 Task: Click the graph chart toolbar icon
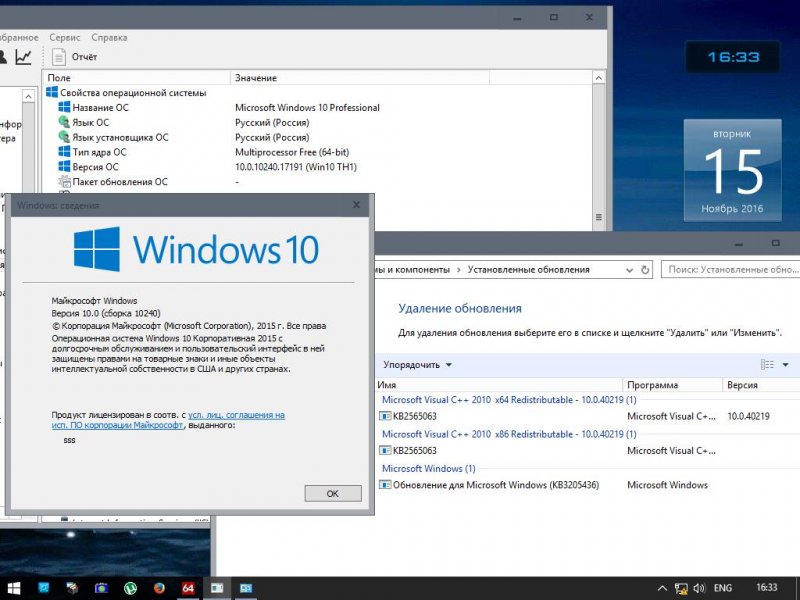point(23,57)
